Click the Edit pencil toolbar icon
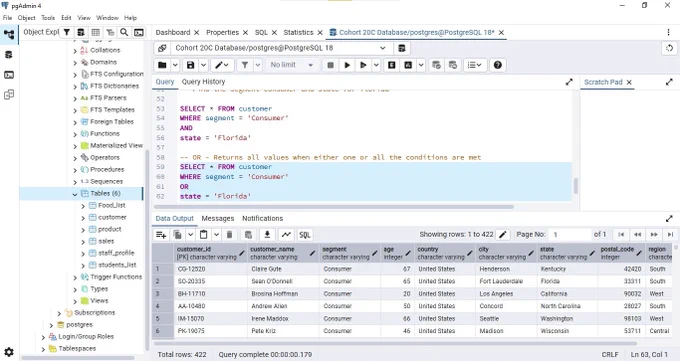This screenshot has width=680, height=361. pos(222,65)
